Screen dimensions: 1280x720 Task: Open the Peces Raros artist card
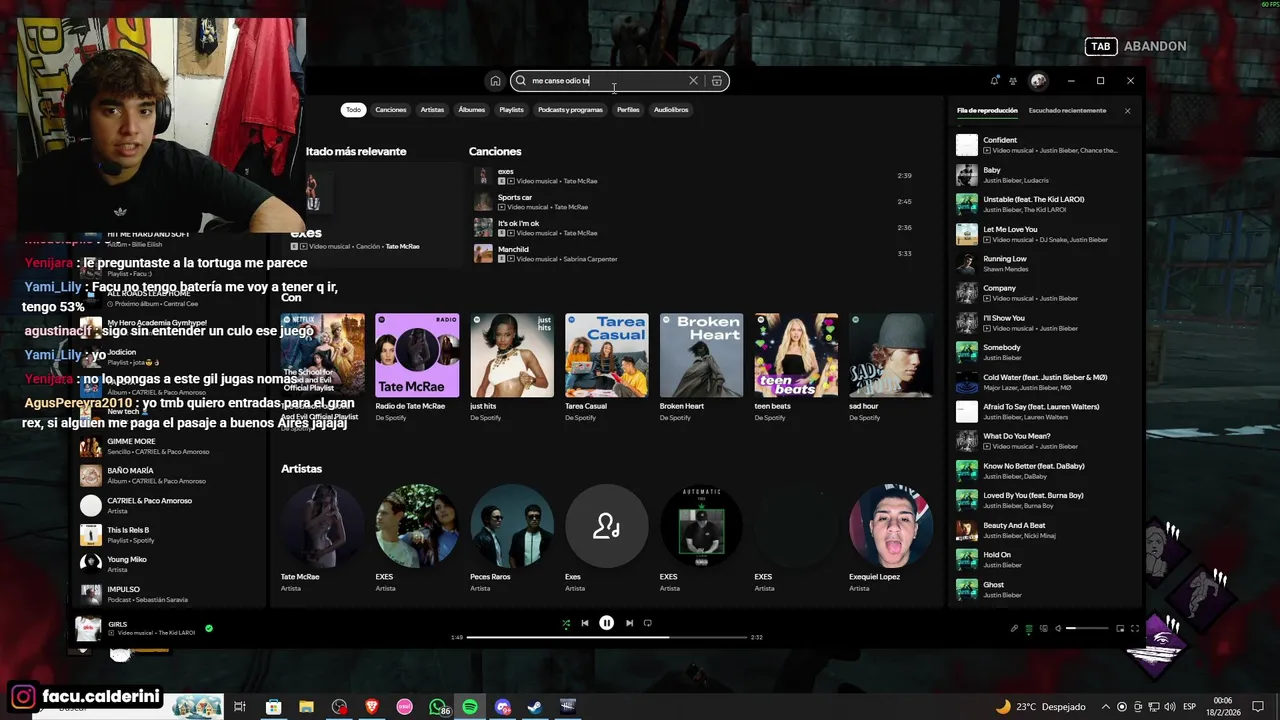[512, 539]
